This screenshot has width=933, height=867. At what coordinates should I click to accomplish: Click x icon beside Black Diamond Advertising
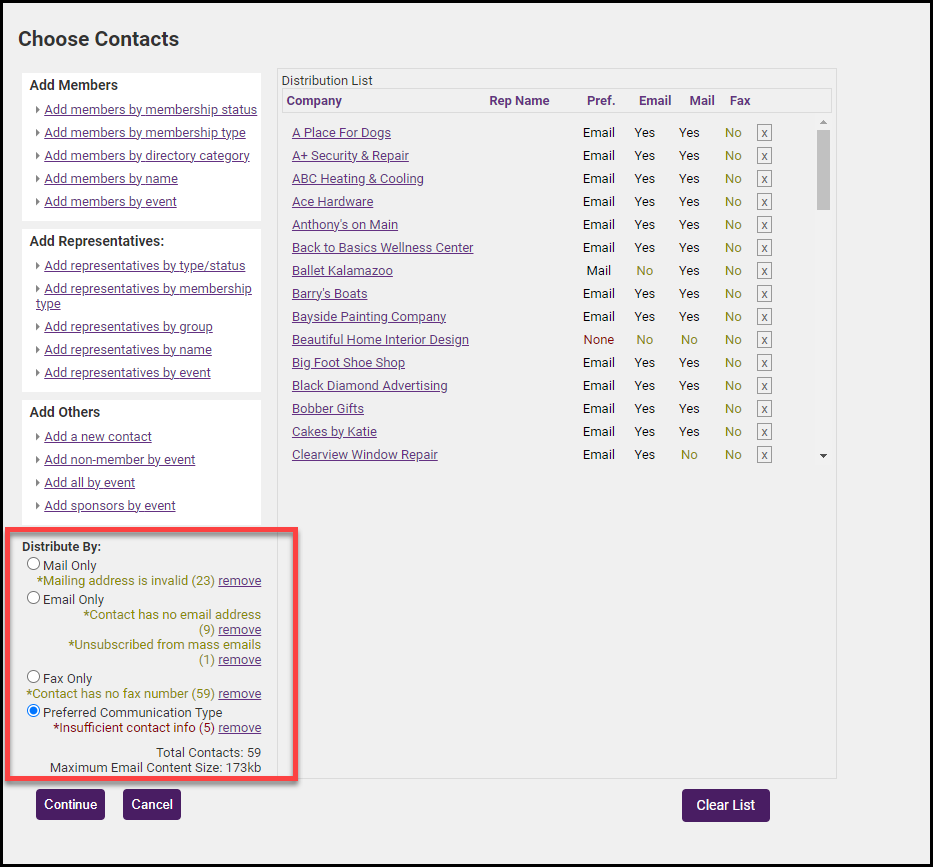(764, 386)
